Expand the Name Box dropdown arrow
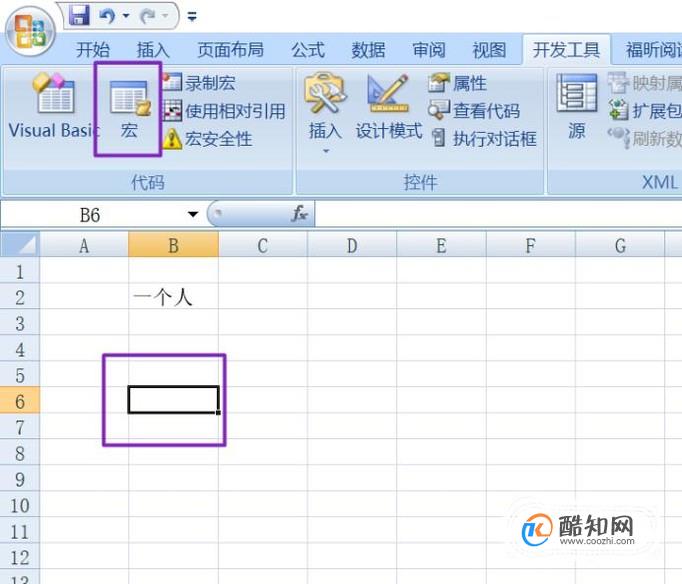Screen dimensions: 682x584 point(193,214)
